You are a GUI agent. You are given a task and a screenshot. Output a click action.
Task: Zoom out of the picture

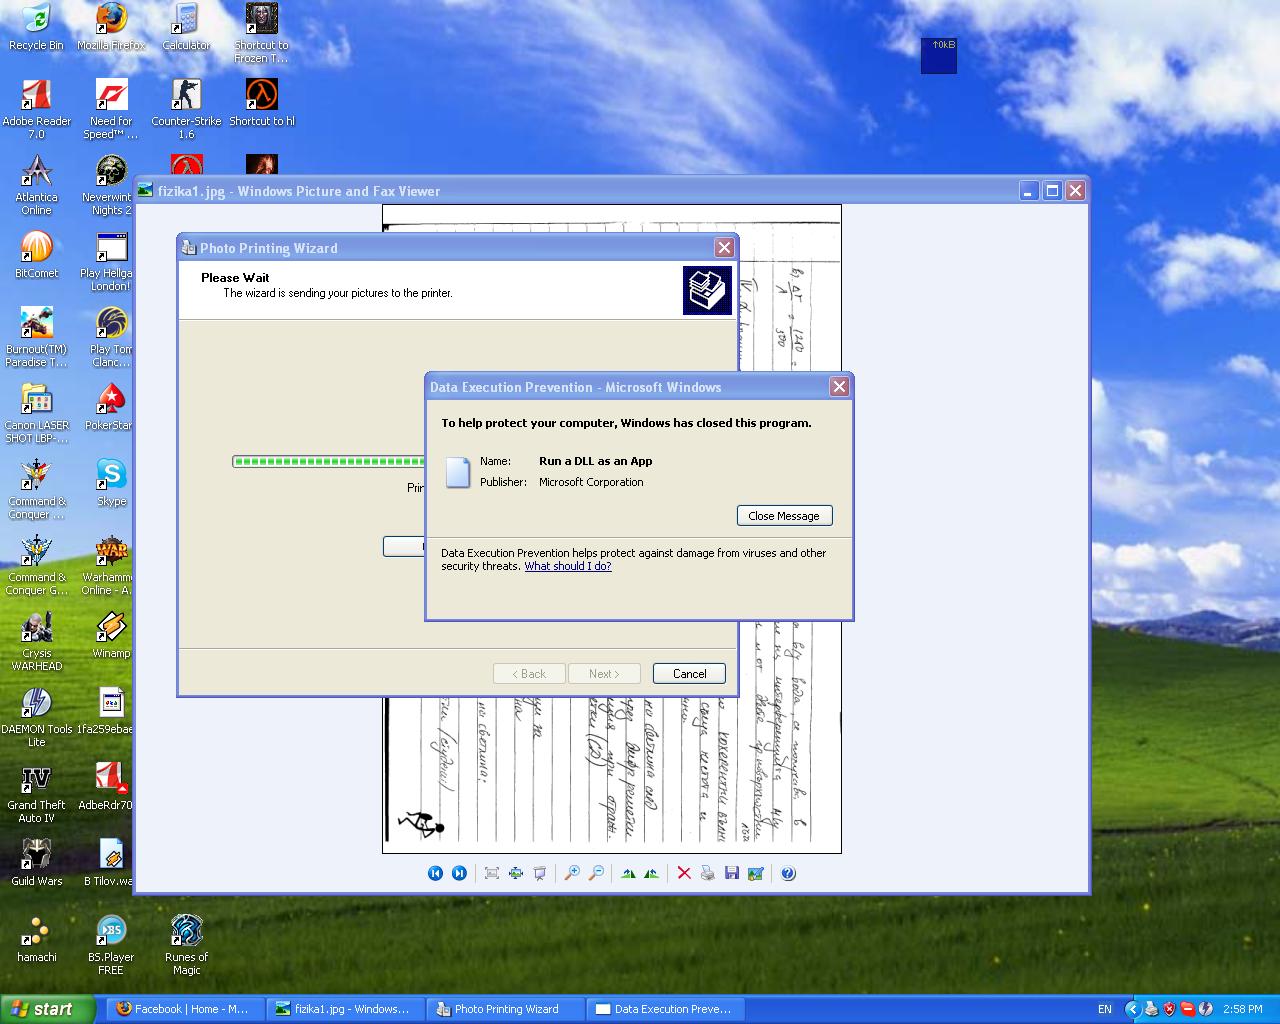(x=595, y=873)
